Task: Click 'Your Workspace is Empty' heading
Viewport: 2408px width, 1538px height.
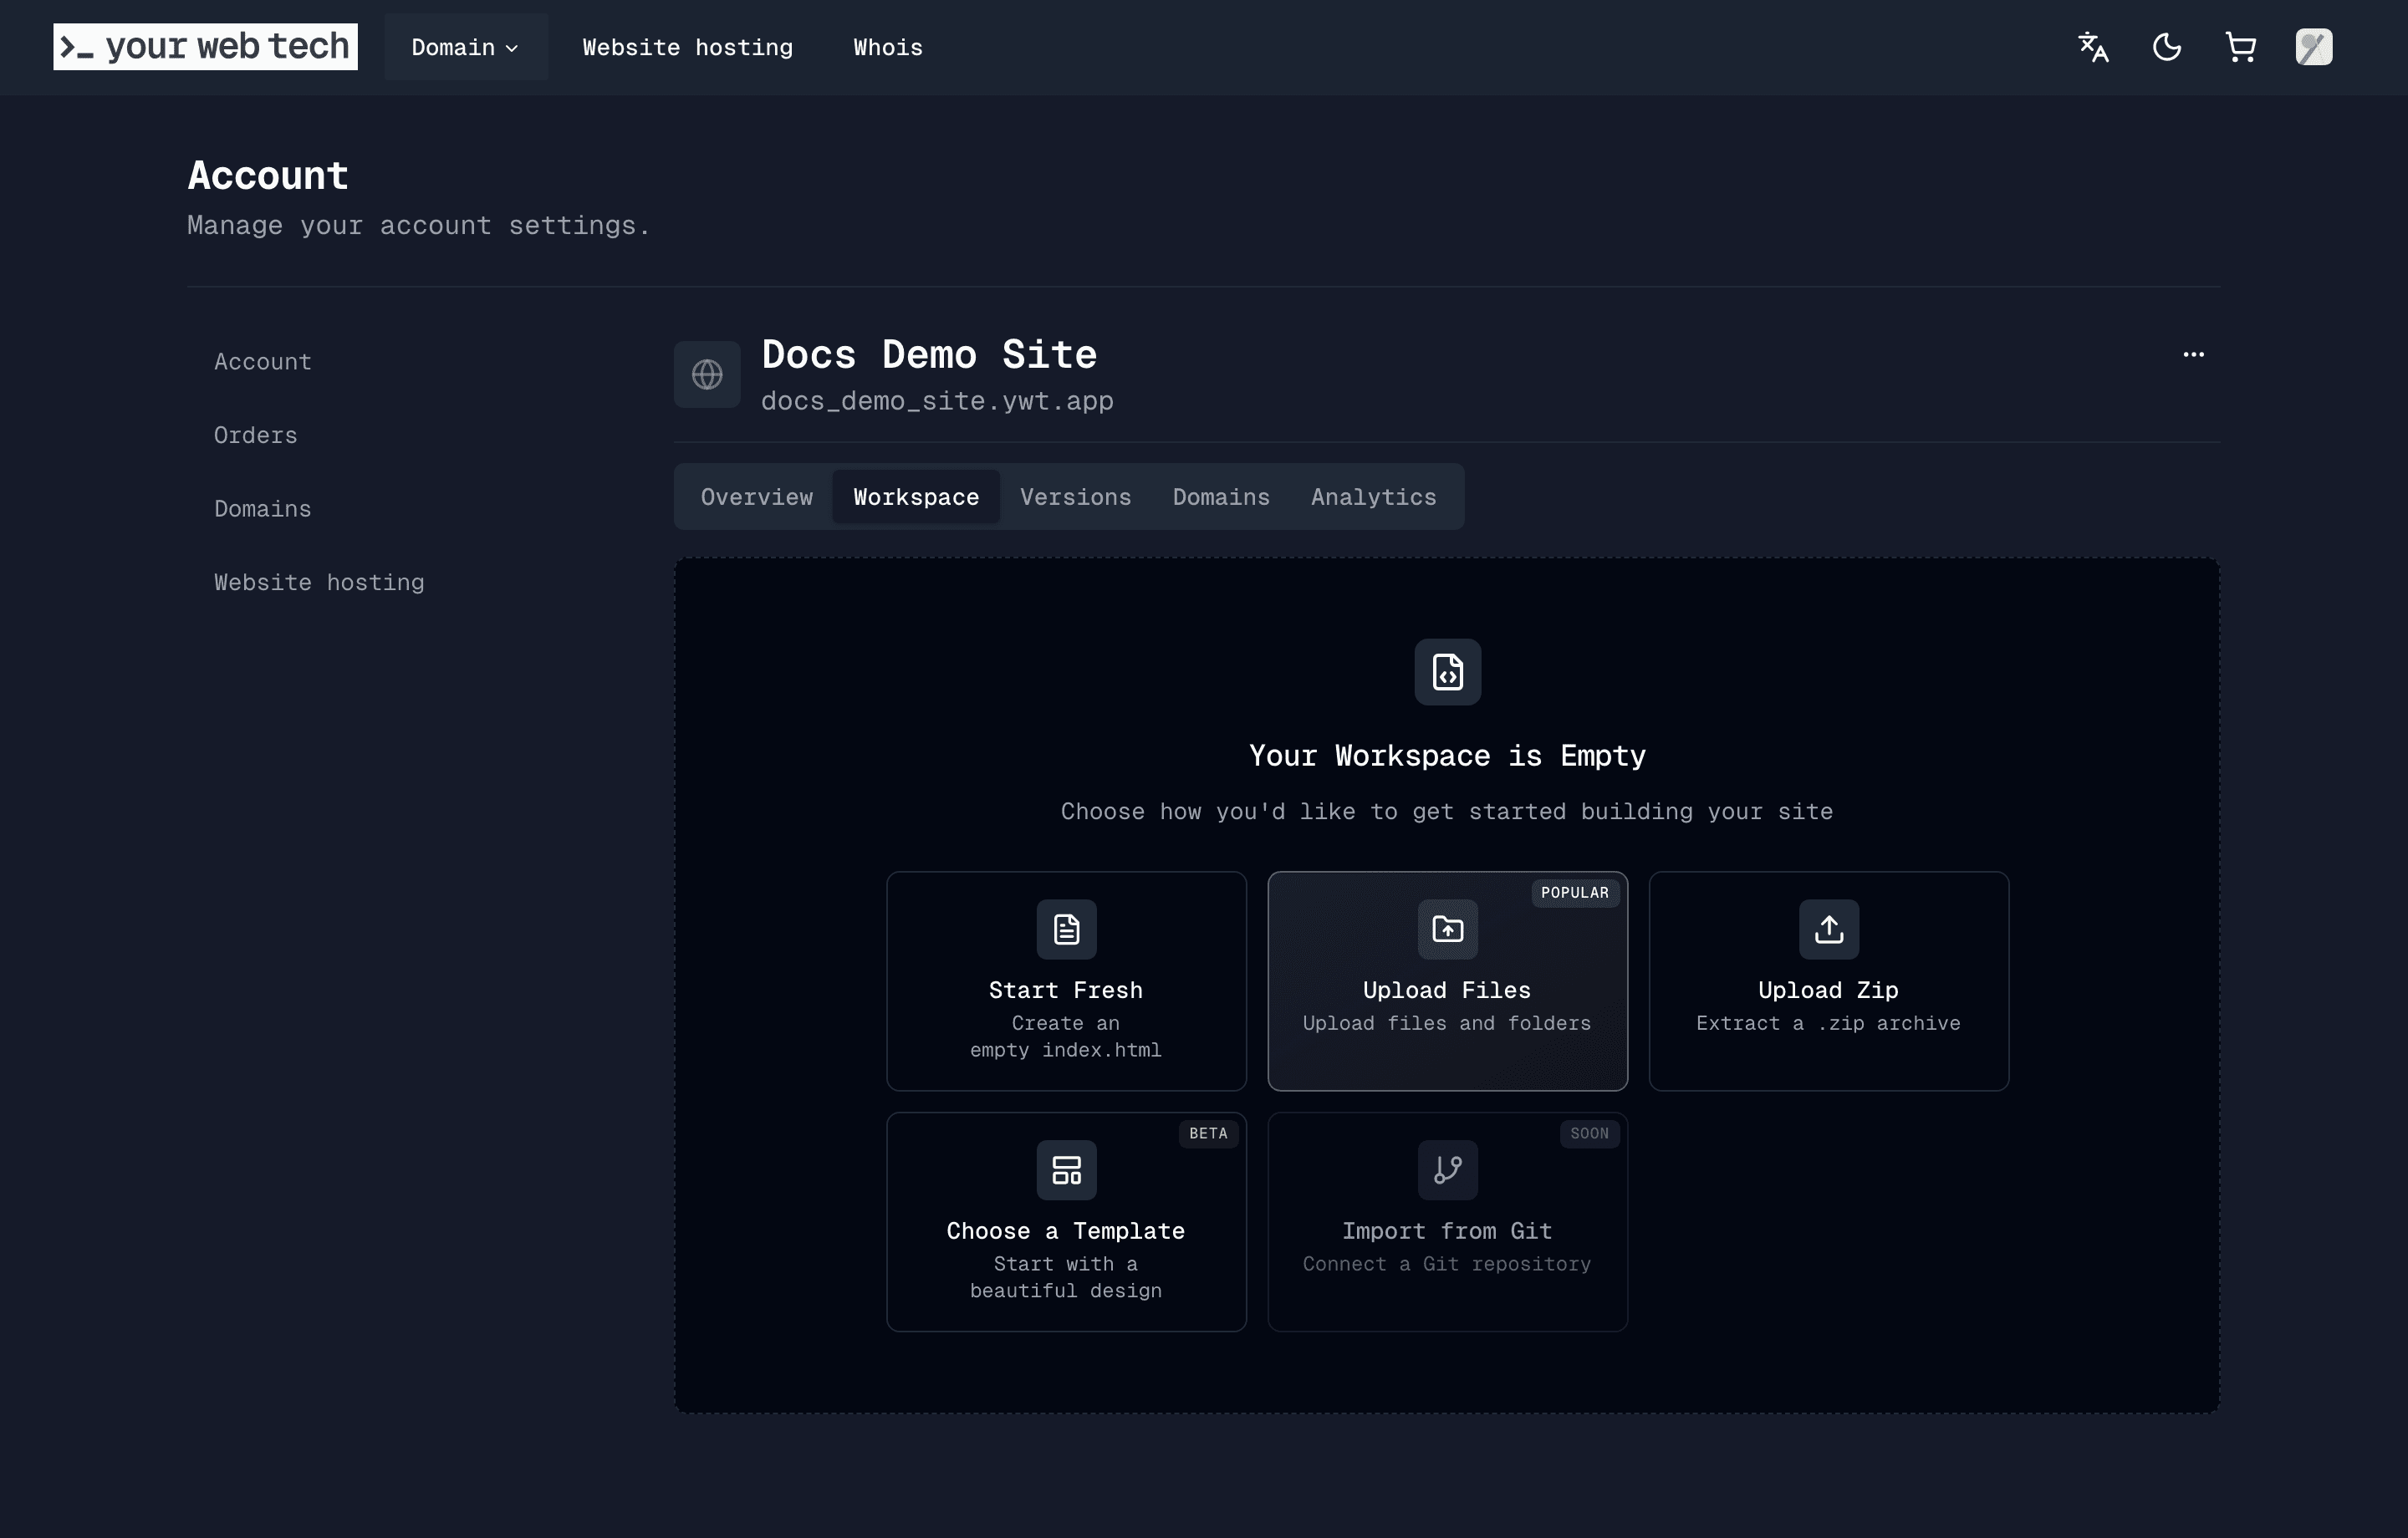Action: click(x=1447, y=756)
